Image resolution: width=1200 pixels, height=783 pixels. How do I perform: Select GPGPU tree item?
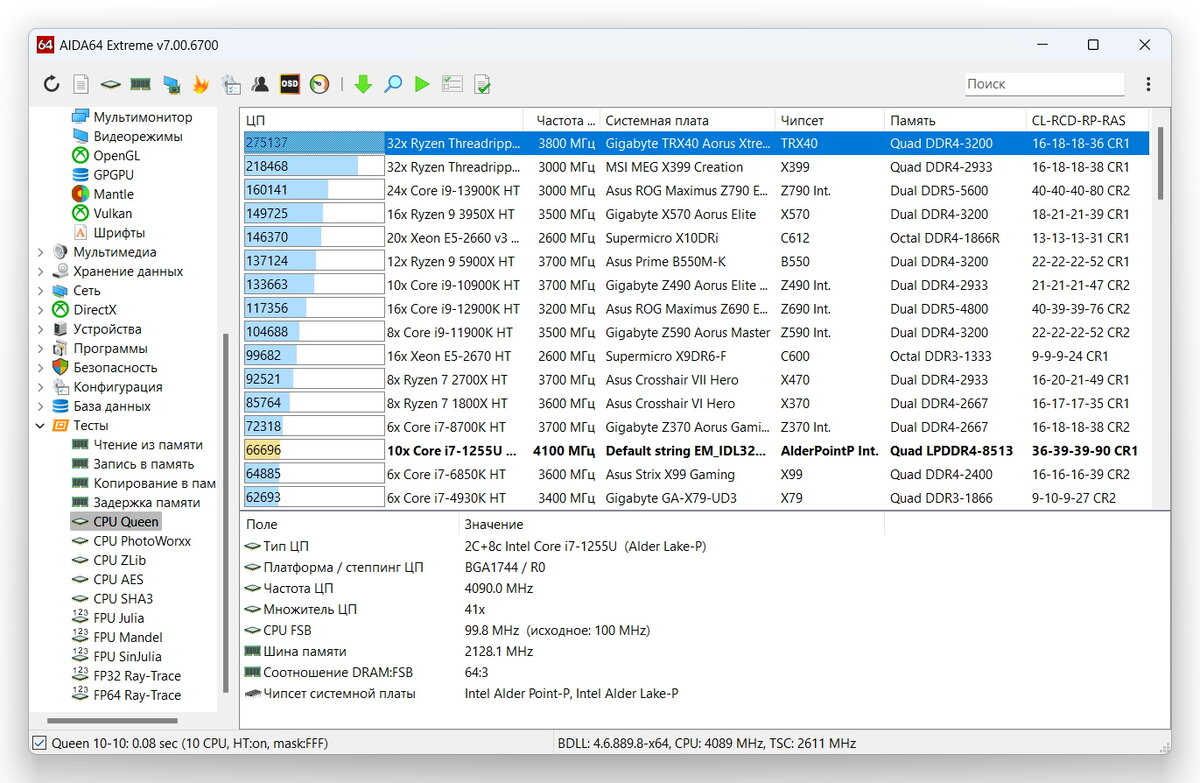point(114,175)
